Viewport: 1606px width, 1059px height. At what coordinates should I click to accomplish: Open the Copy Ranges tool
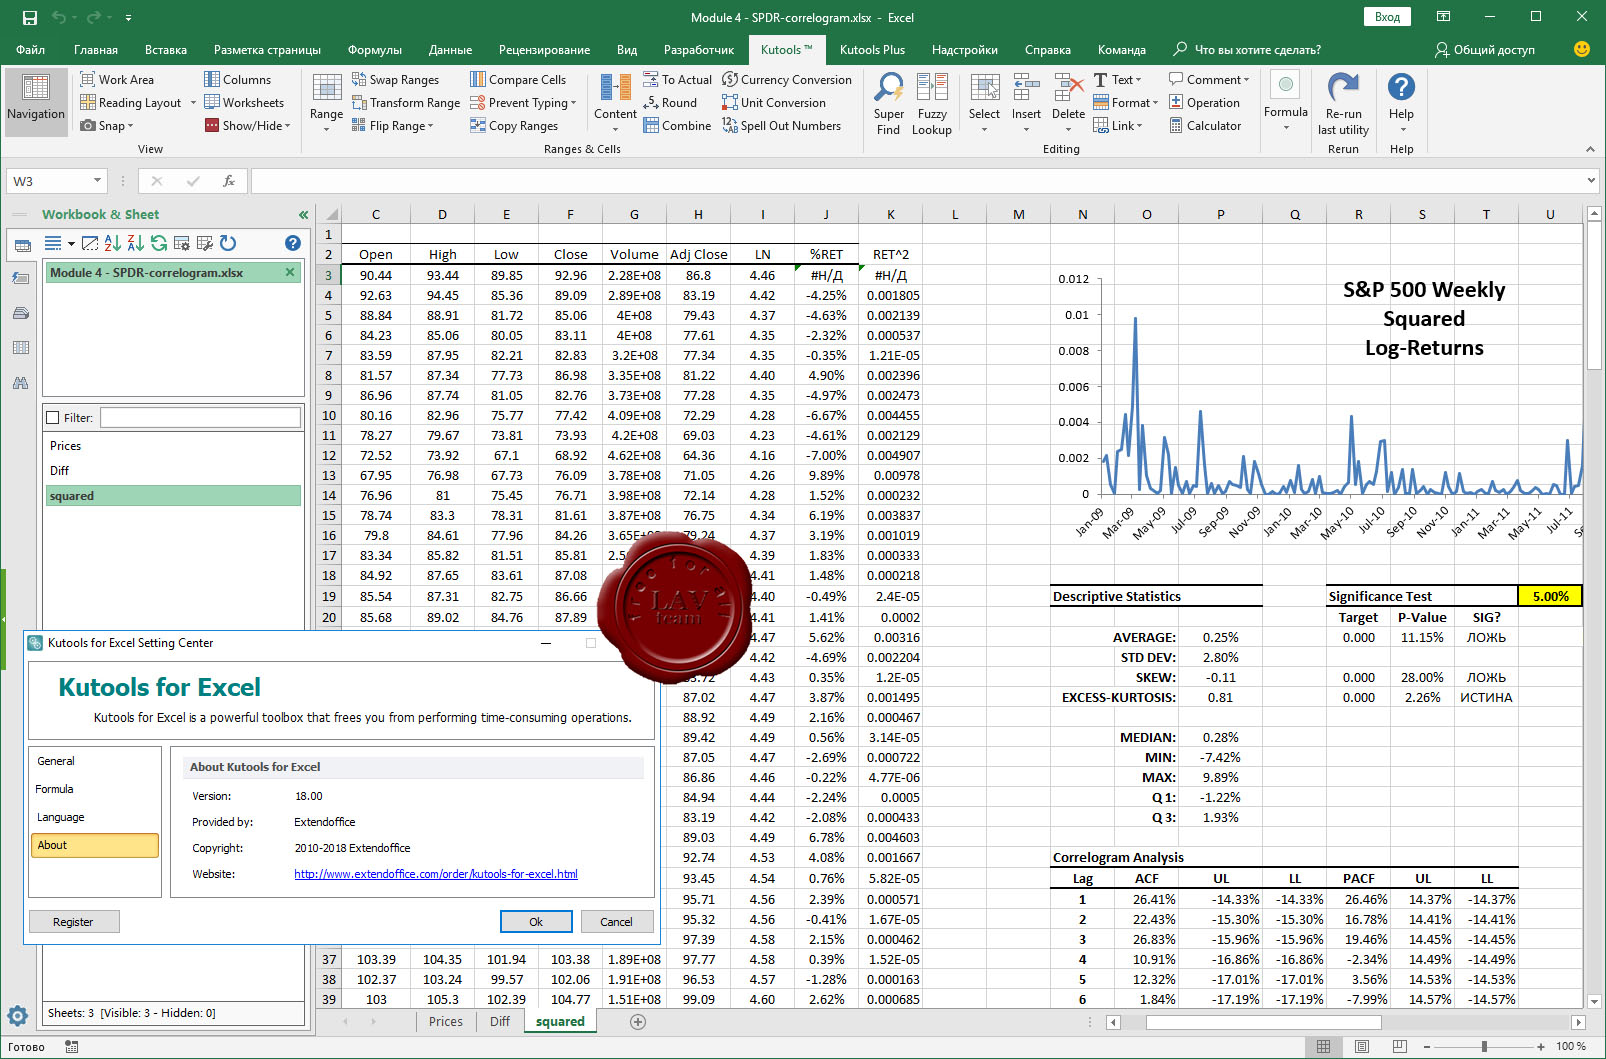coord(514,126)
